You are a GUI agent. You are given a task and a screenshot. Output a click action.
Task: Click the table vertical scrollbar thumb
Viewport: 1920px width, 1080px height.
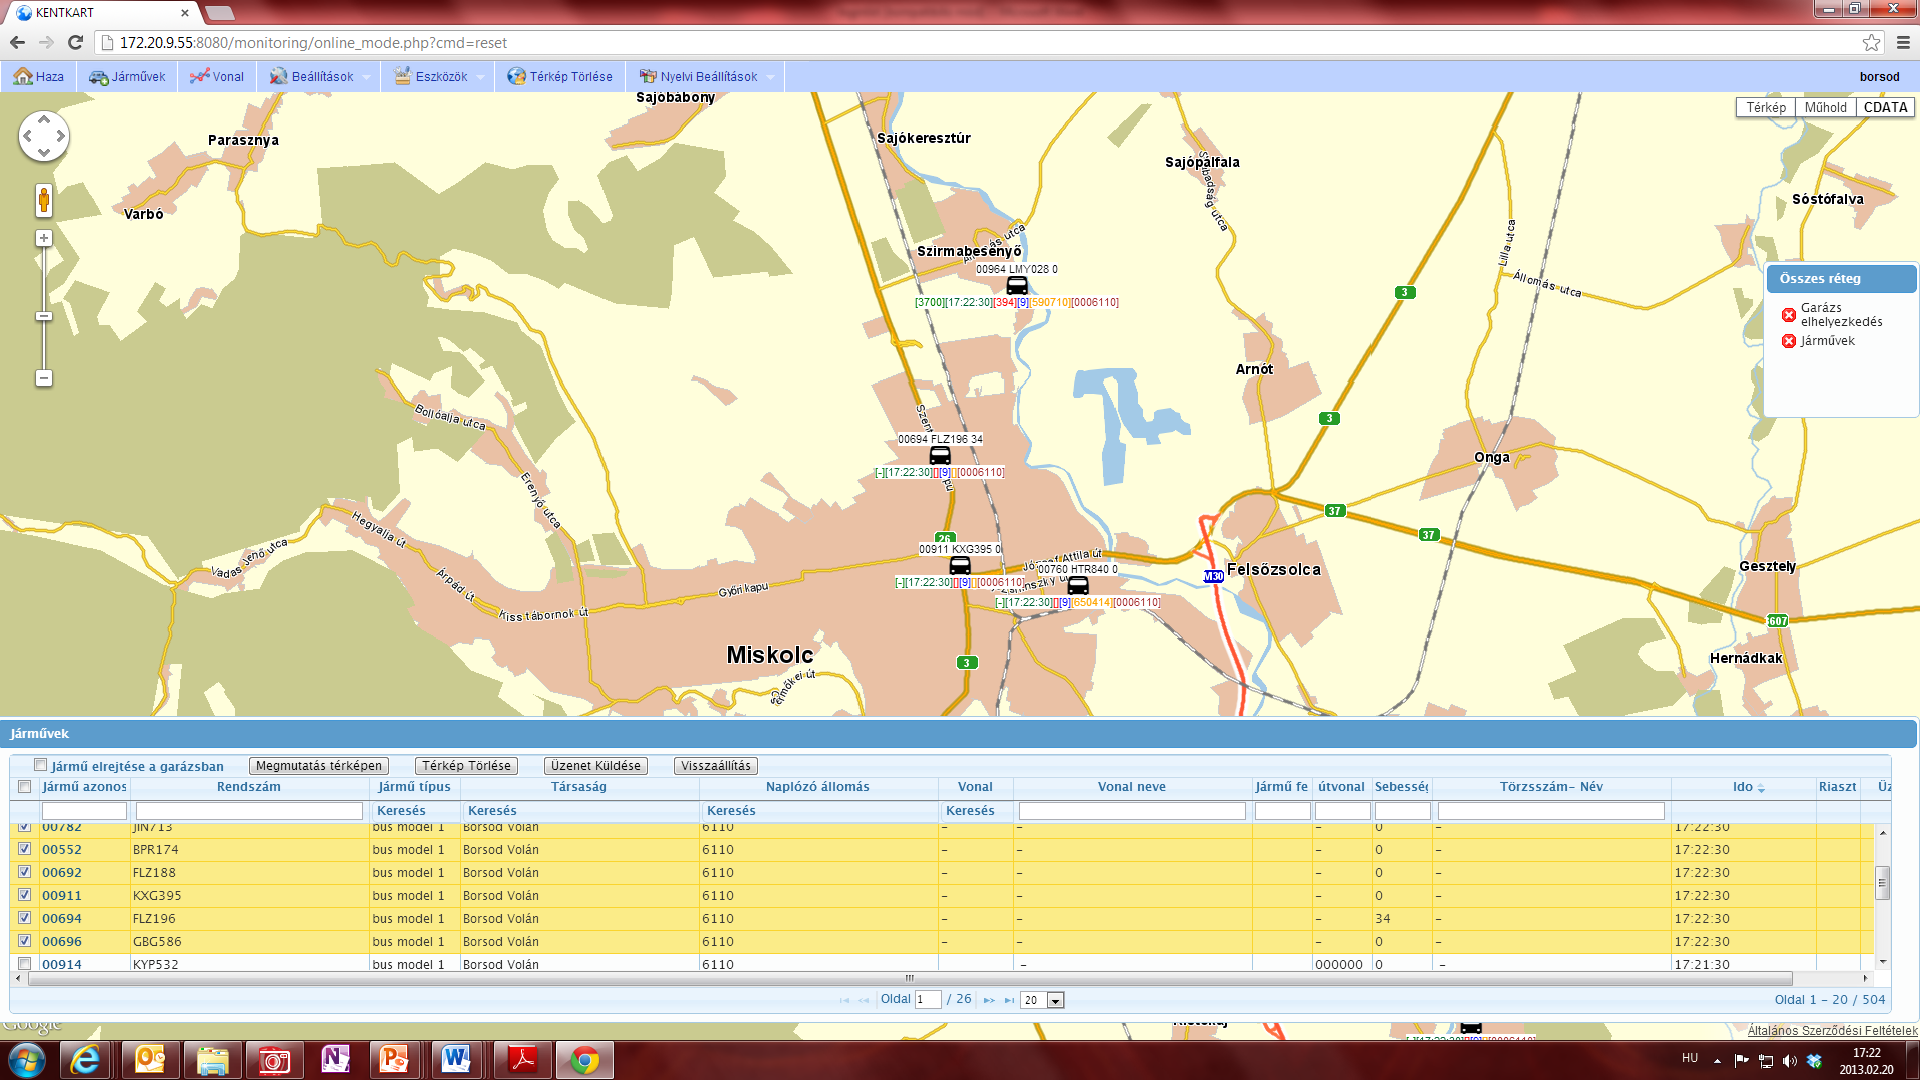[1883, 883]
